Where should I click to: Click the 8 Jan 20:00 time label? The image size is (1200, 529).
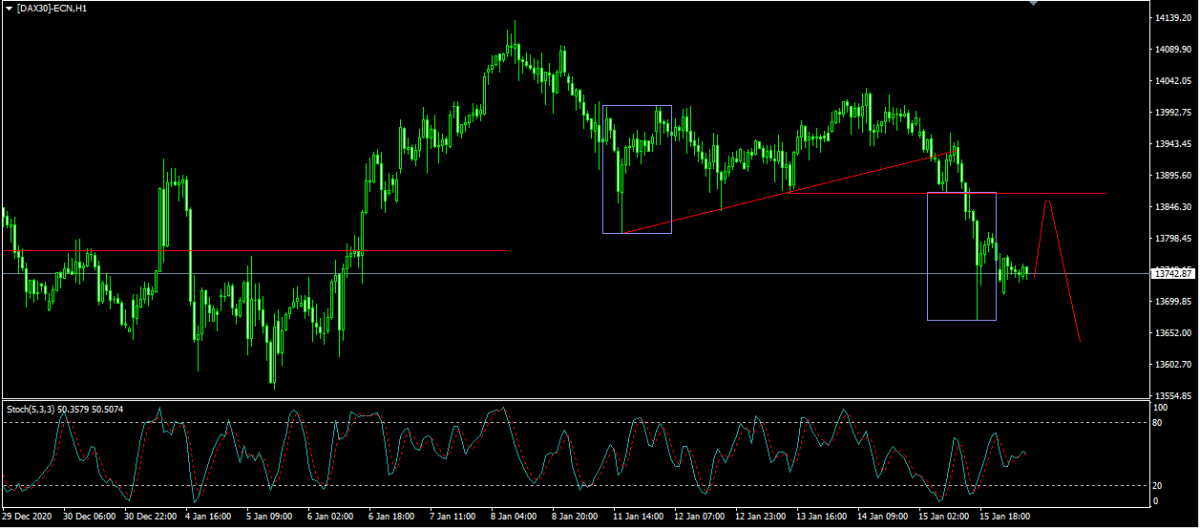tap(577, 517)
